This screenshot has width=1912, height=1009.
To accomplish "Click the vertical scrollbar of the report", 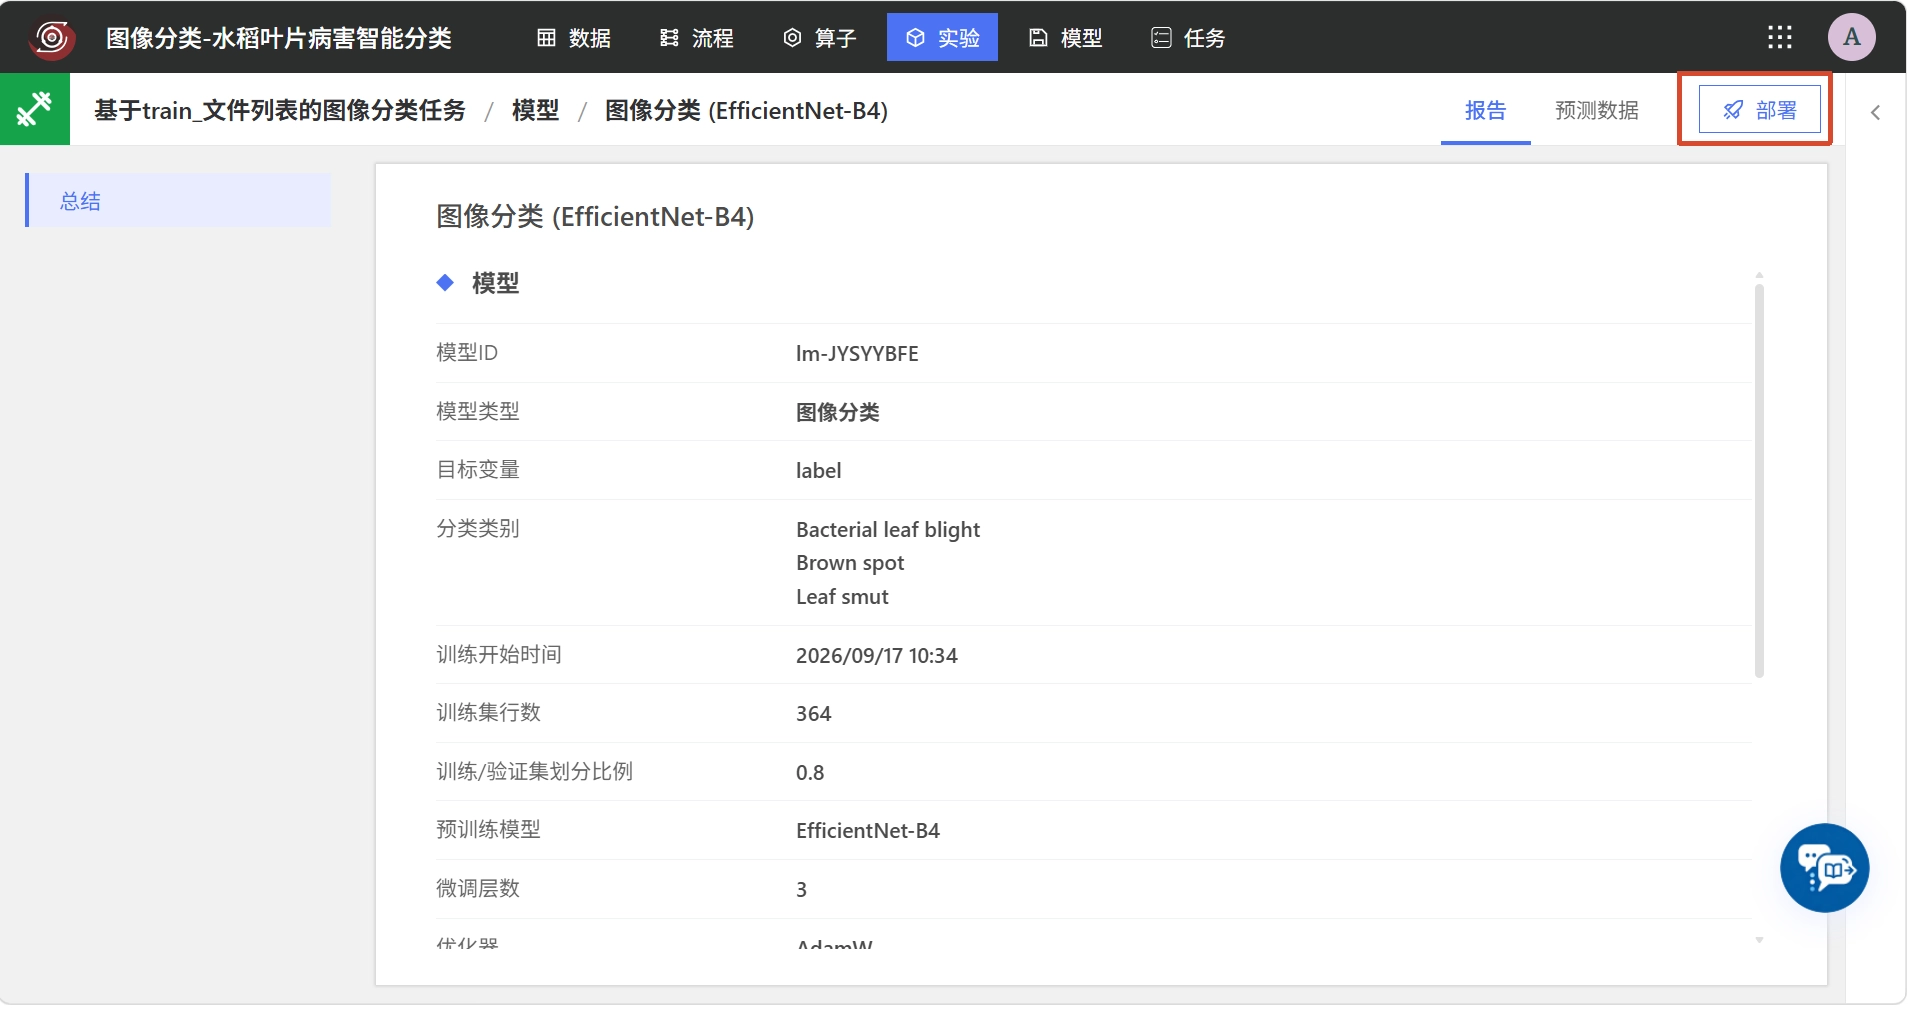I will pyautogui.click(x=1759, y=480).
